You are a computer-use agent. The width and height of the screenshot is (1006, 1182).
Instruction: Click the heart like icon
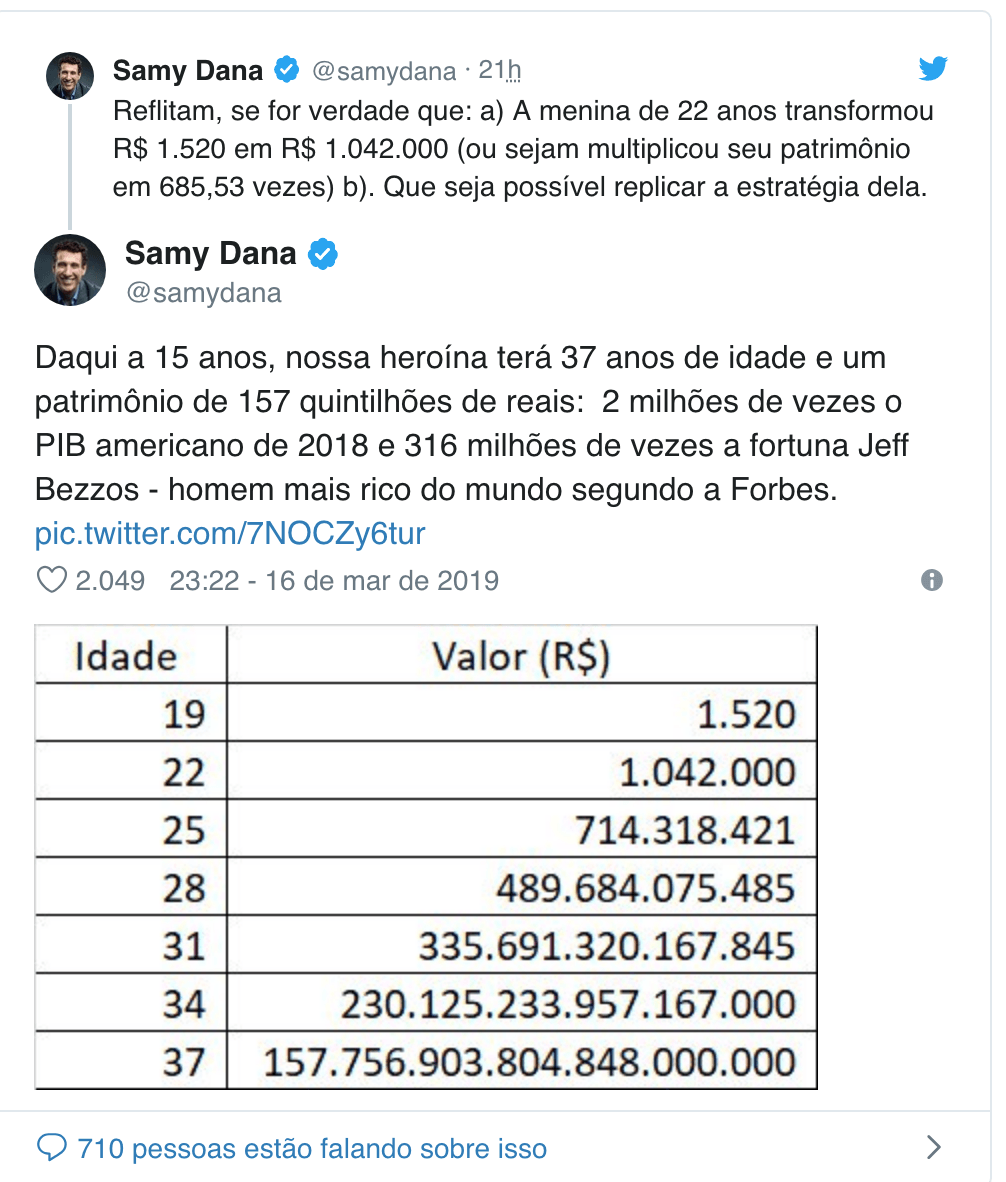pos(51,580)
